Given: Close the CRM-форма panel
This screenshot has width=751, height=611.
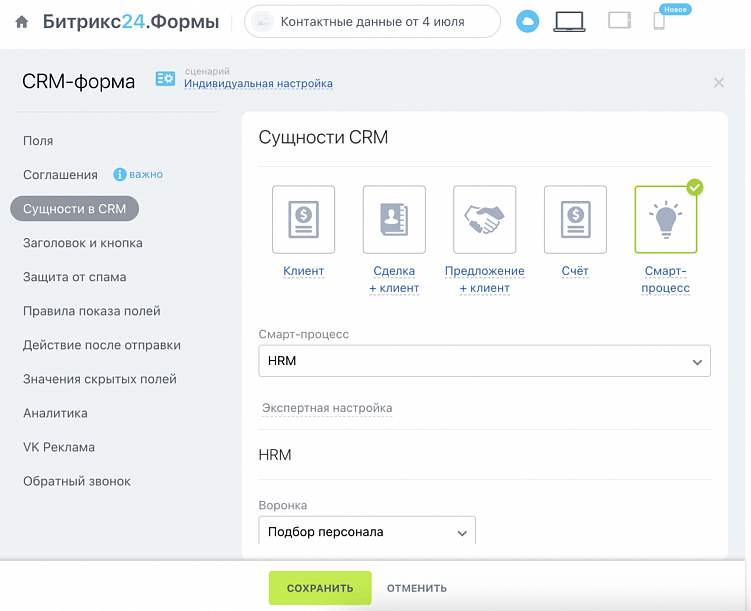Looking at the screenshot, I should (x=718, y=82).
